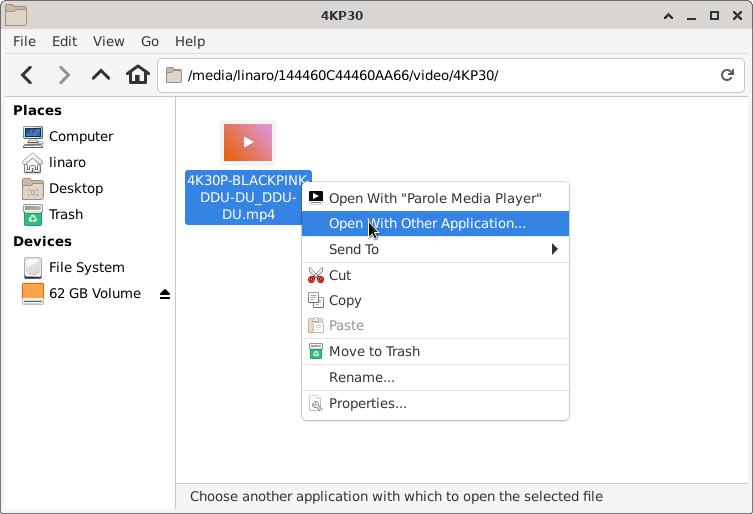
Task: Select the mp4 video thumbnail
Action: point(248,143)
